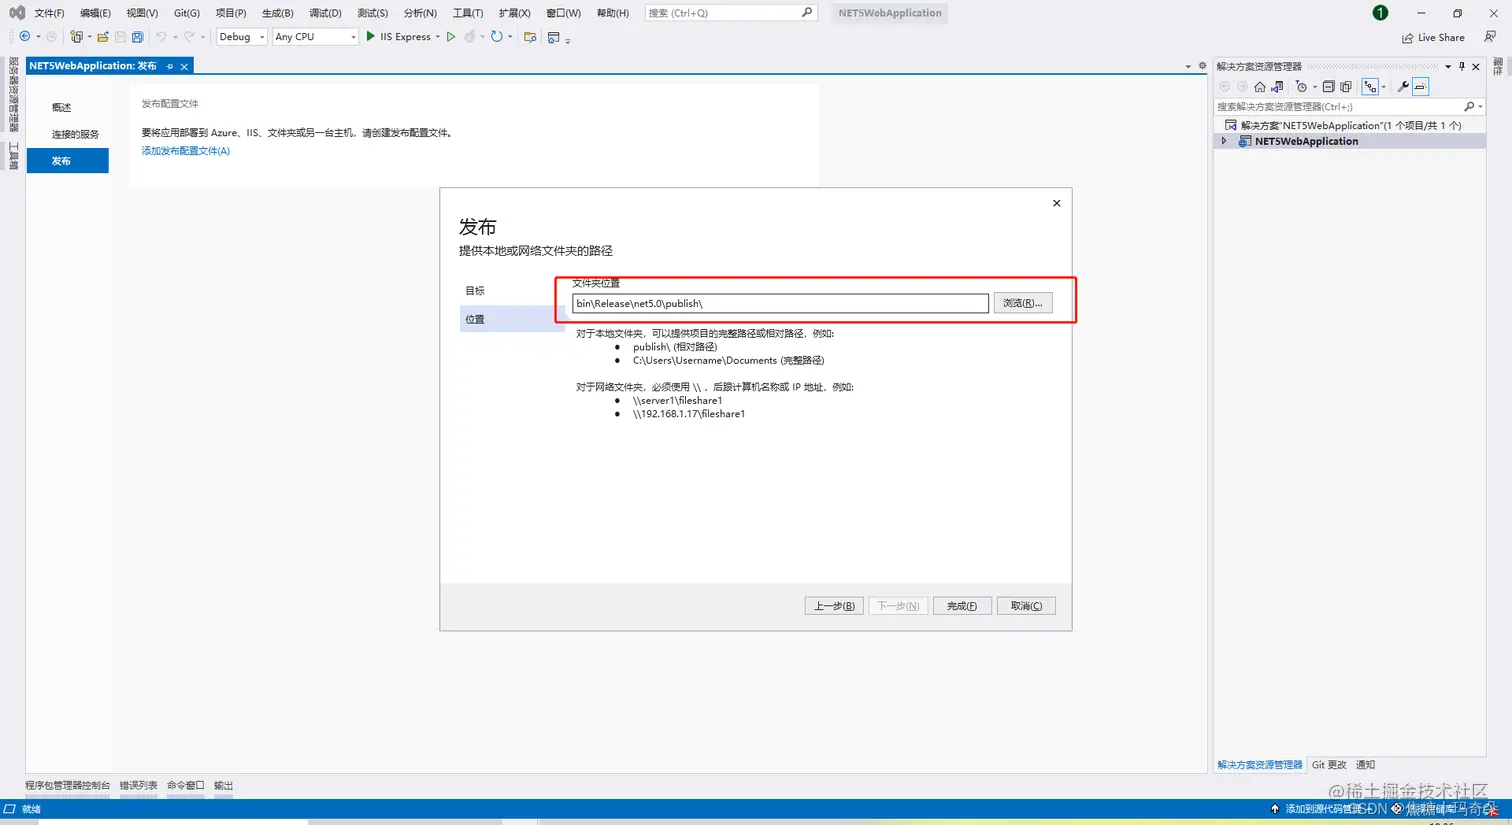Close the publish dialog with X
The height and width of the screenshot is (825, 1512).
(1056, 203)
